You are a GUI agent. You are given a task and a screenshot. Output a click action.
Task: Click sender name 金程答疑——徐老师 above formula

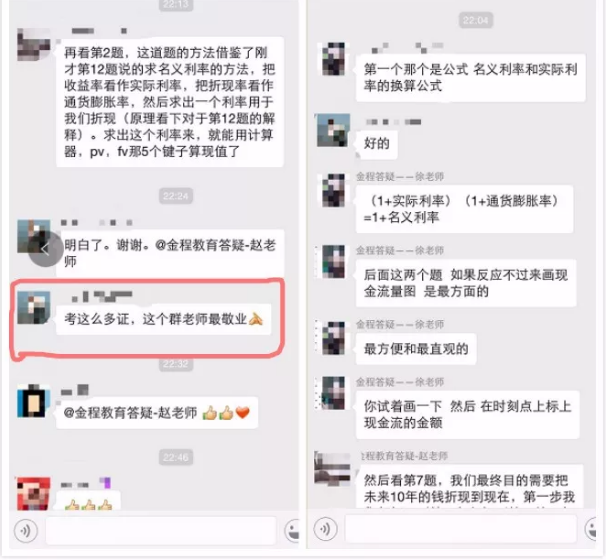pos(400,177)
